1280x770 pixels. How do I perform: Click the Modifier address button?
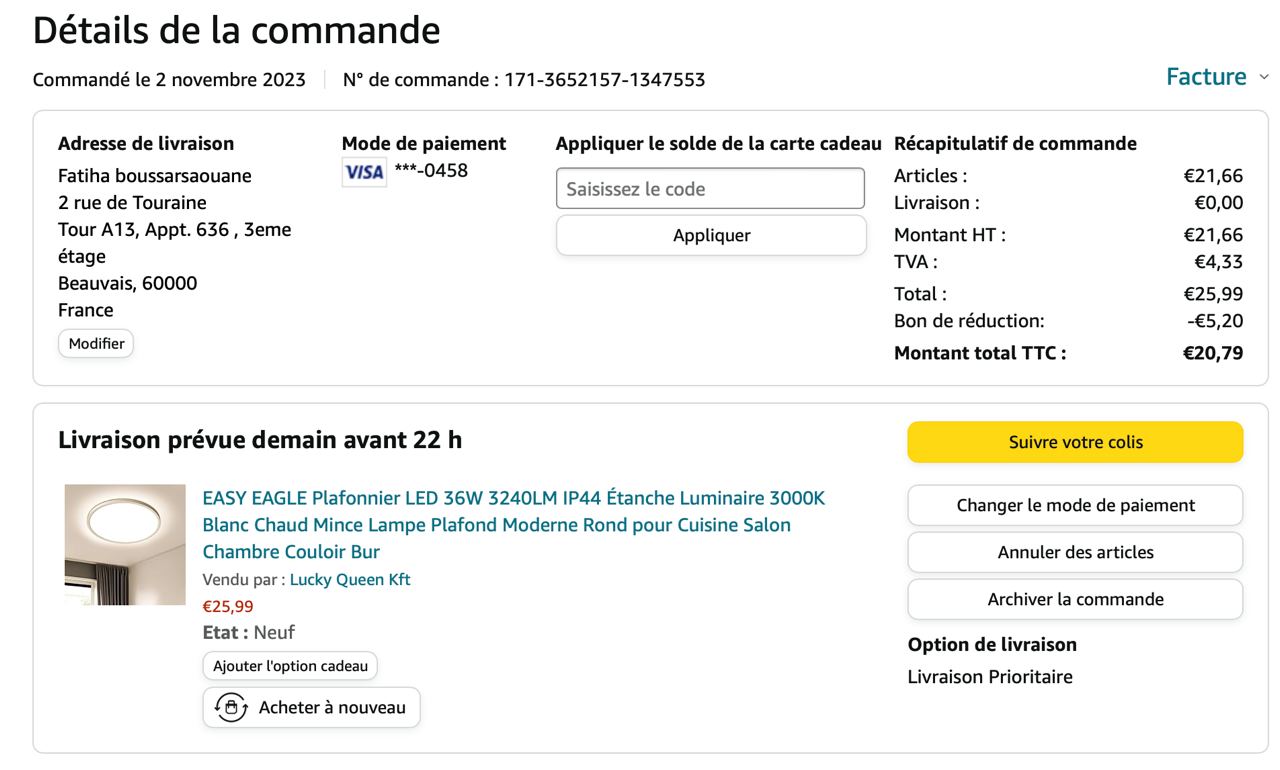[x=96, y=344]
